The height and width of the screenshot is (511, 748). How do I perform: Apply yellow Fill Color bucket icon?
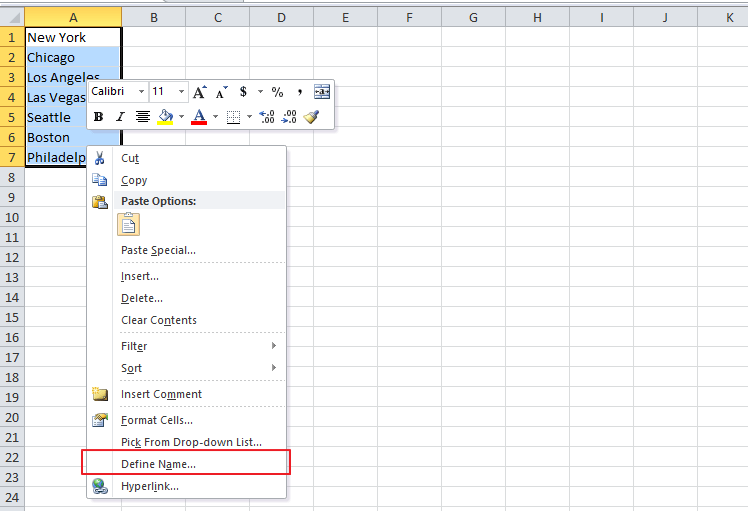[165, 116]
